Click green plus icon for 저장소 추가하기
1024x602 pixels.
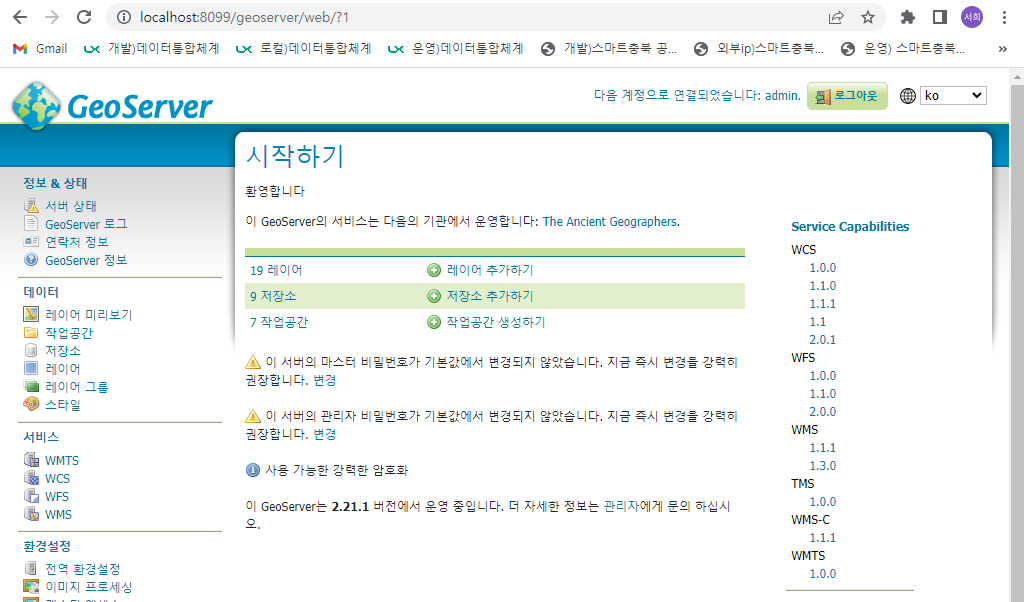click(x=434, y=296)
